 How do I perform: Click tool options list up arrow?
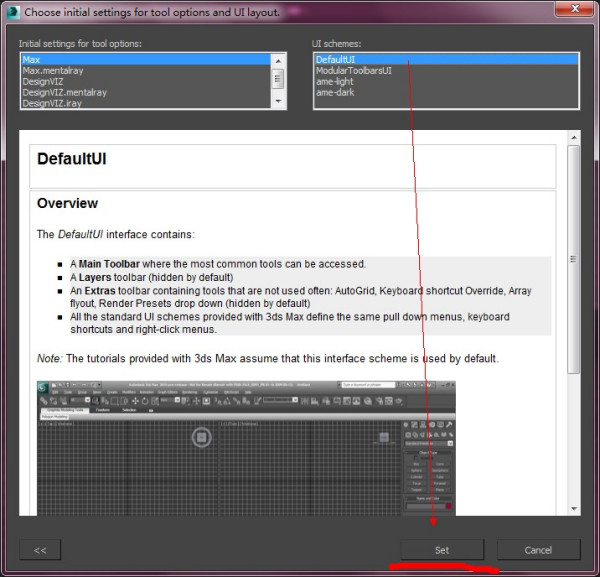(278, 60)
